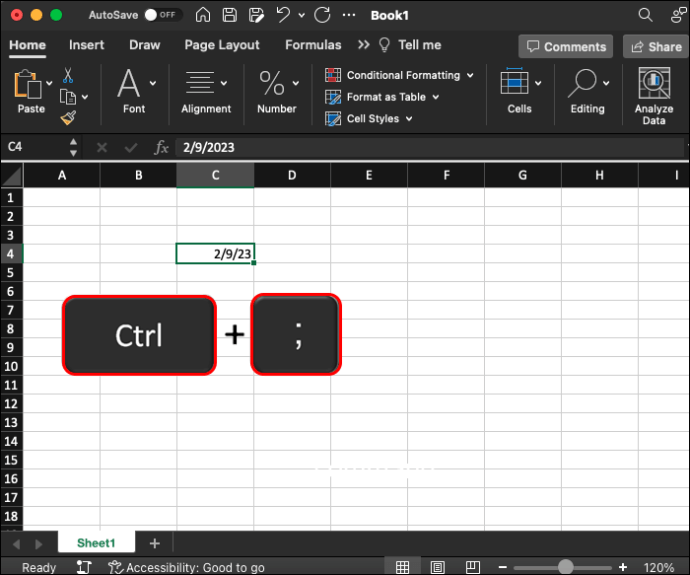Image resolution: width=690 pixels, height=575 pixels.
Task: Redo the last action
Action: click(322, 15)
